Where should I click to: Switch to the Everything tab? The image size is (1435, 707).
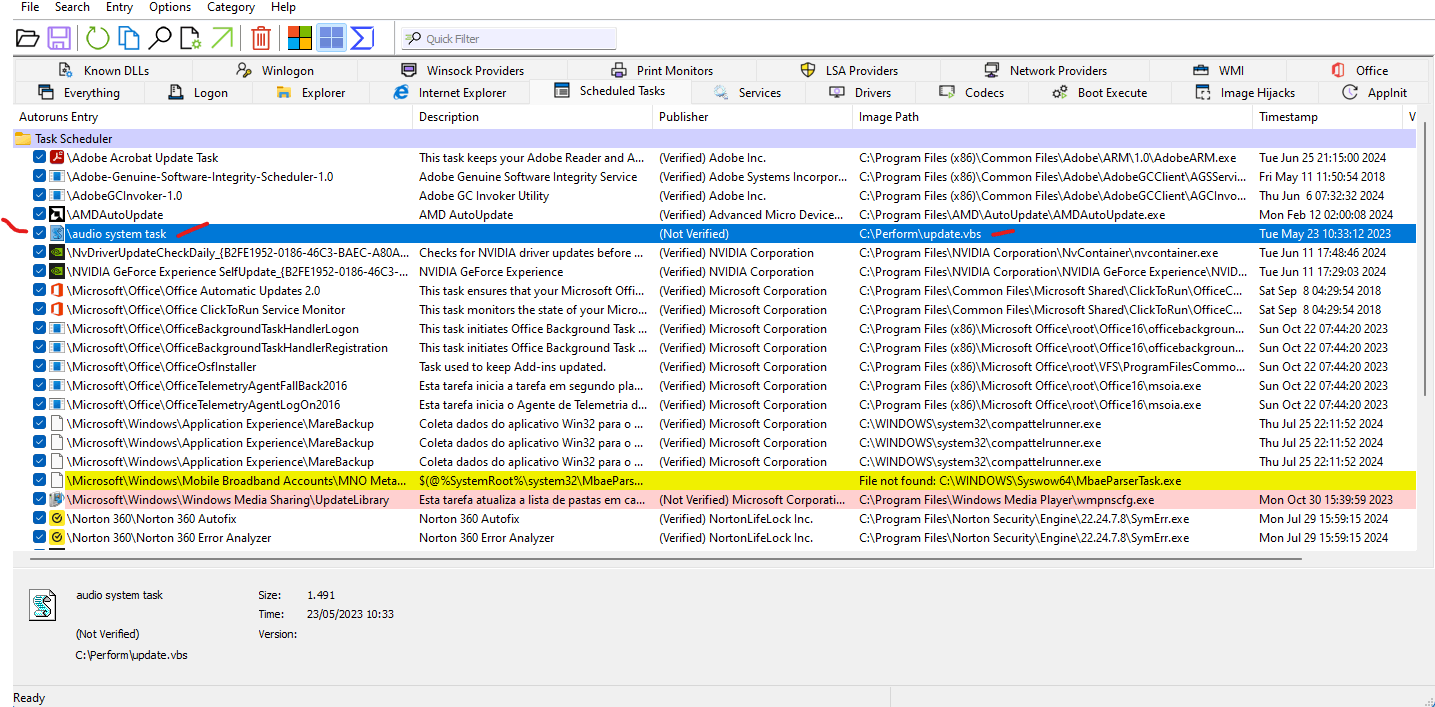click(x=79, y=93)
